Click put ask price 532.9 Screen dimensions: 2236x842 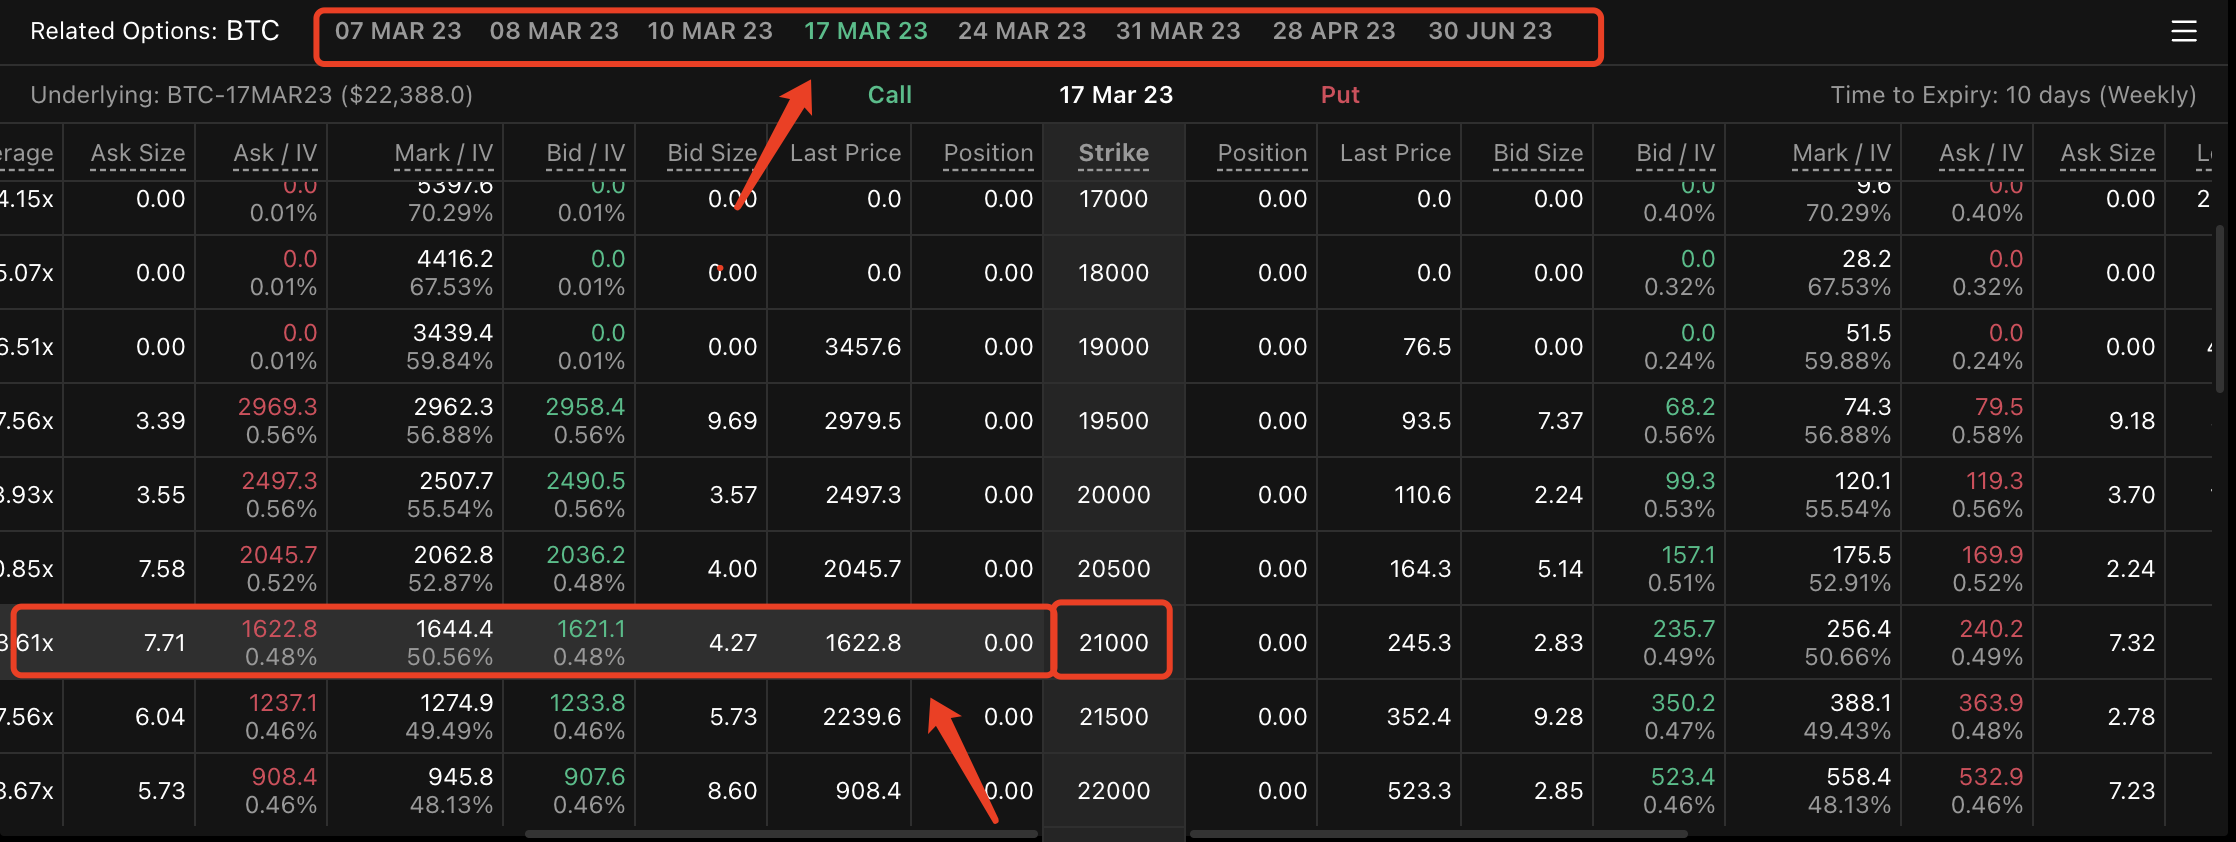click(x=1991, y=777)
